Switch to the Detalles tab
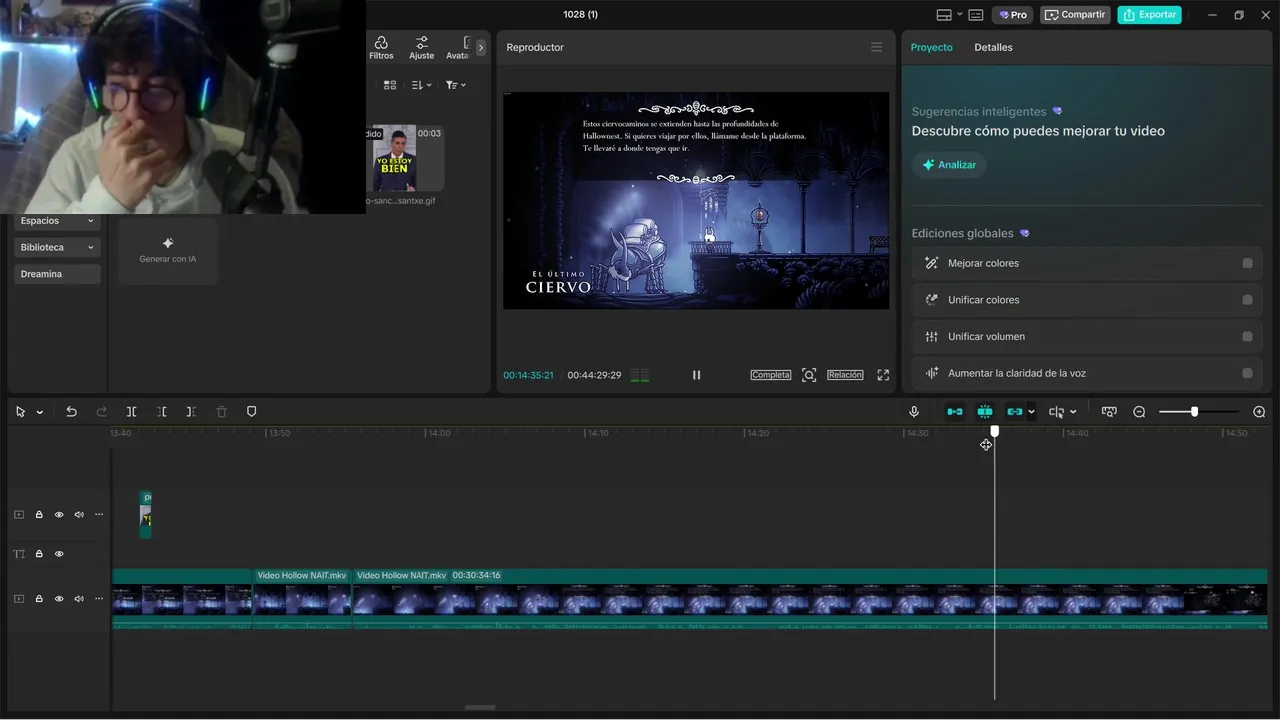Image resolution: width=1280 pixels, height=720 pixels. [993, 47]
